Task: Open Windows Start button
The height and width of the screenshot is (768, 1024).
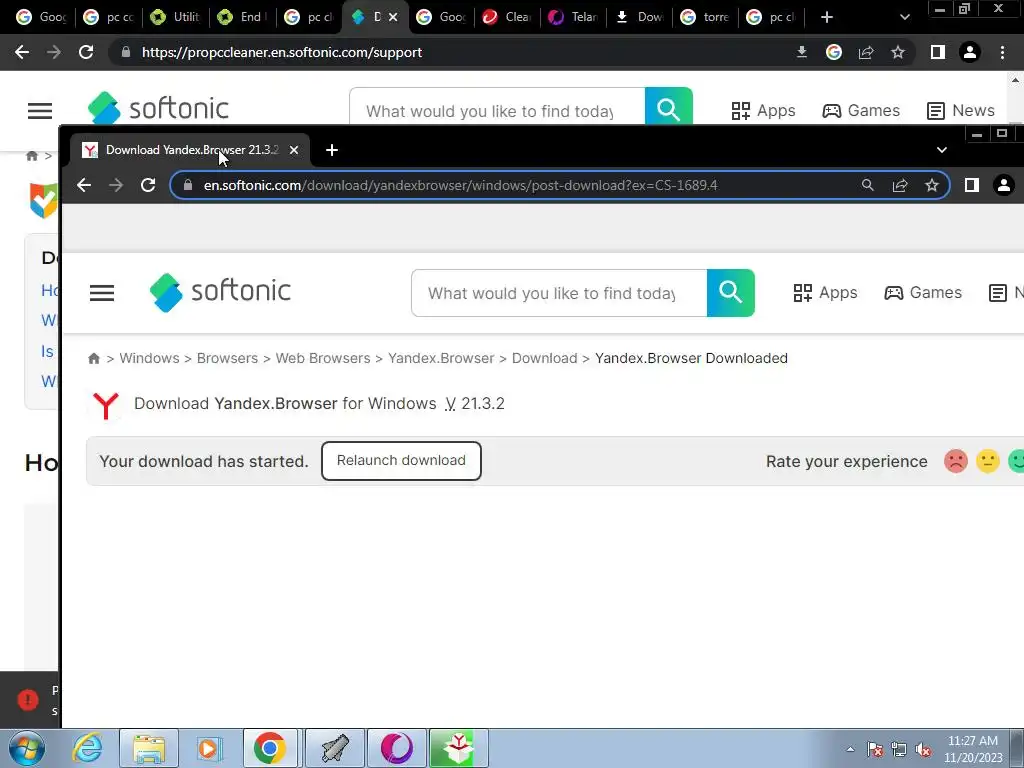Action: click(27, 748)
